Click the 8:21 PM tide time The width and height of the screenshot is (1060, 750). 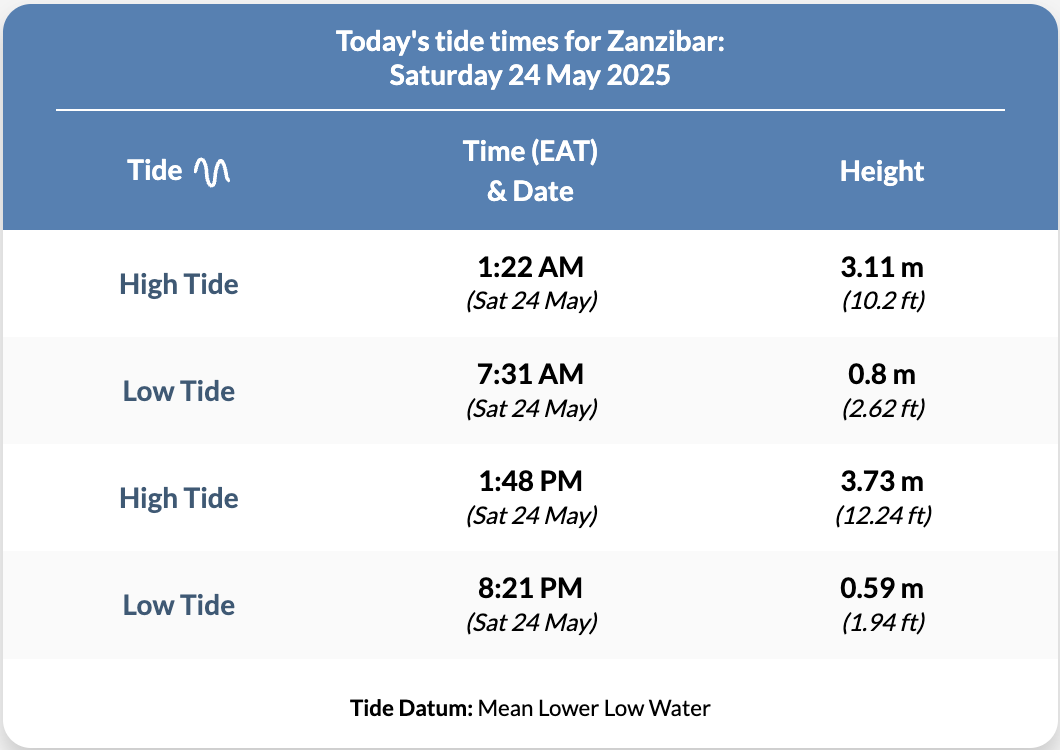[530, 589]
